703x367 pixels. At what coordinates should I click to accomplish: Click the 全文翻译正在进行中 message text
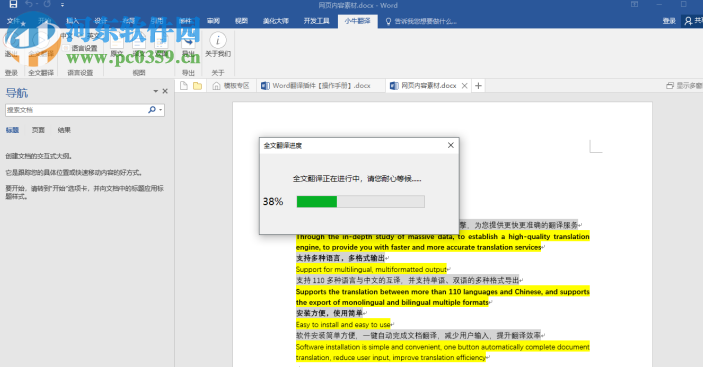(357, 178)
